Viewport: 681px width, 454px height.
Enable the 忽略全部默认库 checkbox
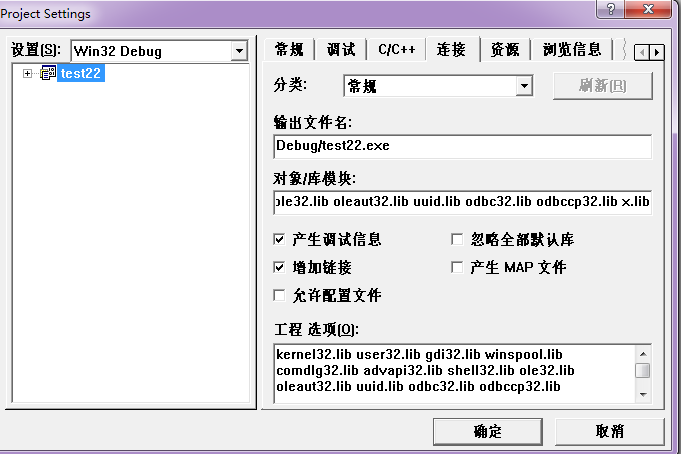(457, 239)
